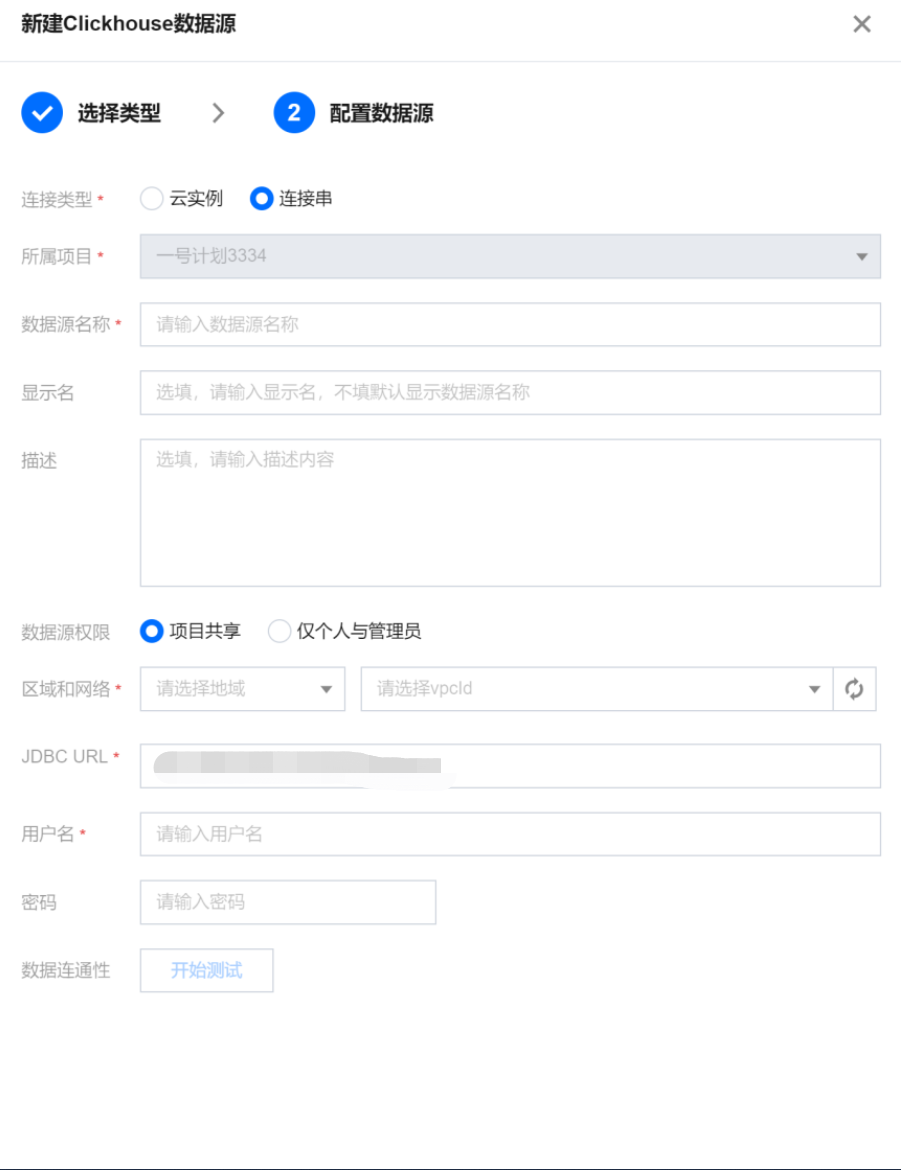Click into the 描述 text area
Image resolution: width=901 pixels, height=1170 pixels.
coord(510,512)
